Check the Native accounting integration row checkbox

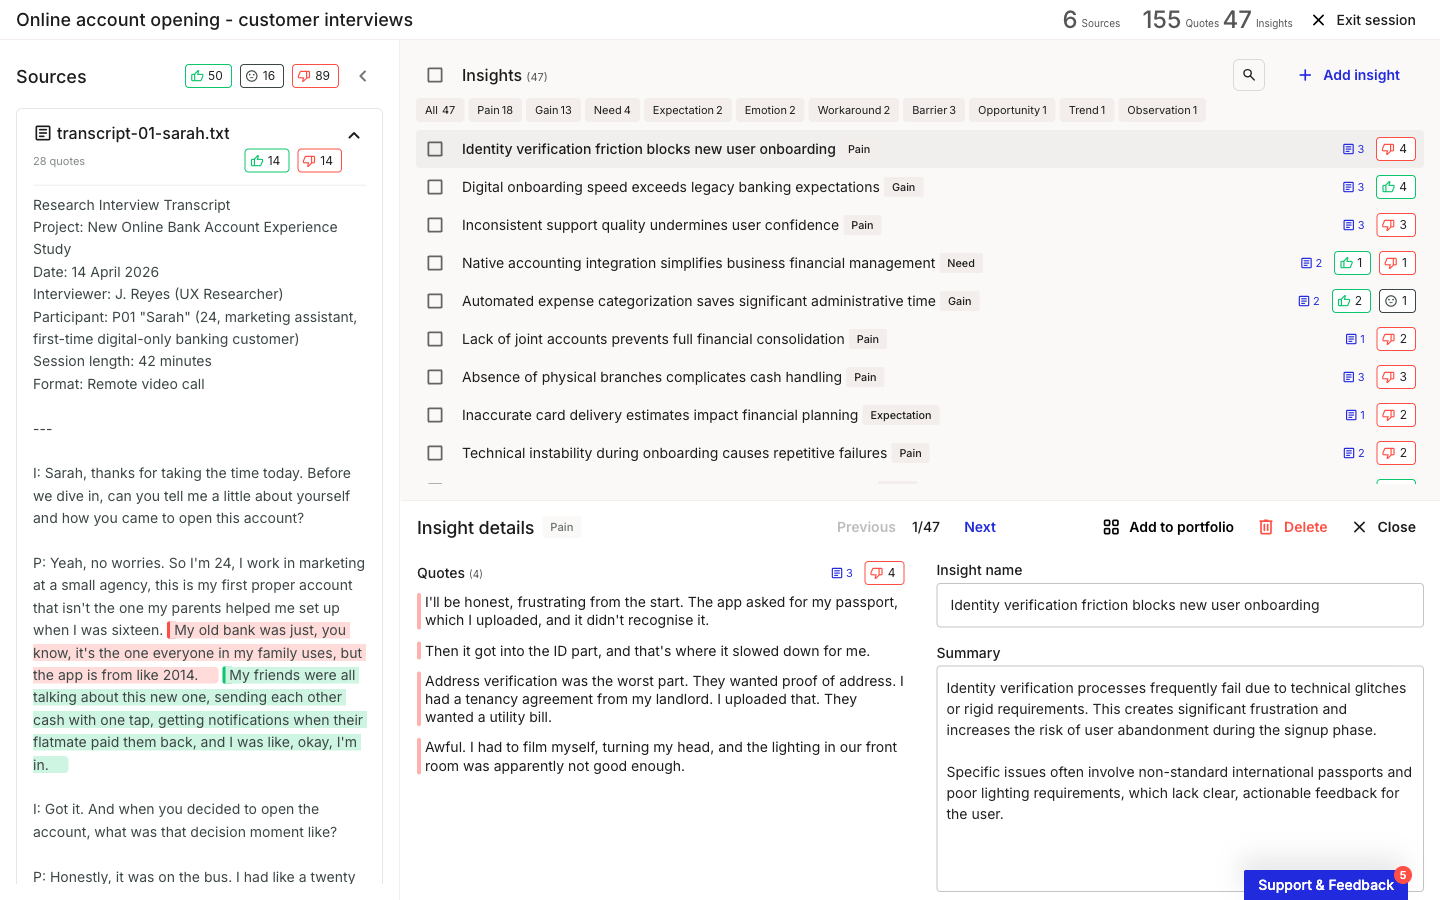click(435, 263)
